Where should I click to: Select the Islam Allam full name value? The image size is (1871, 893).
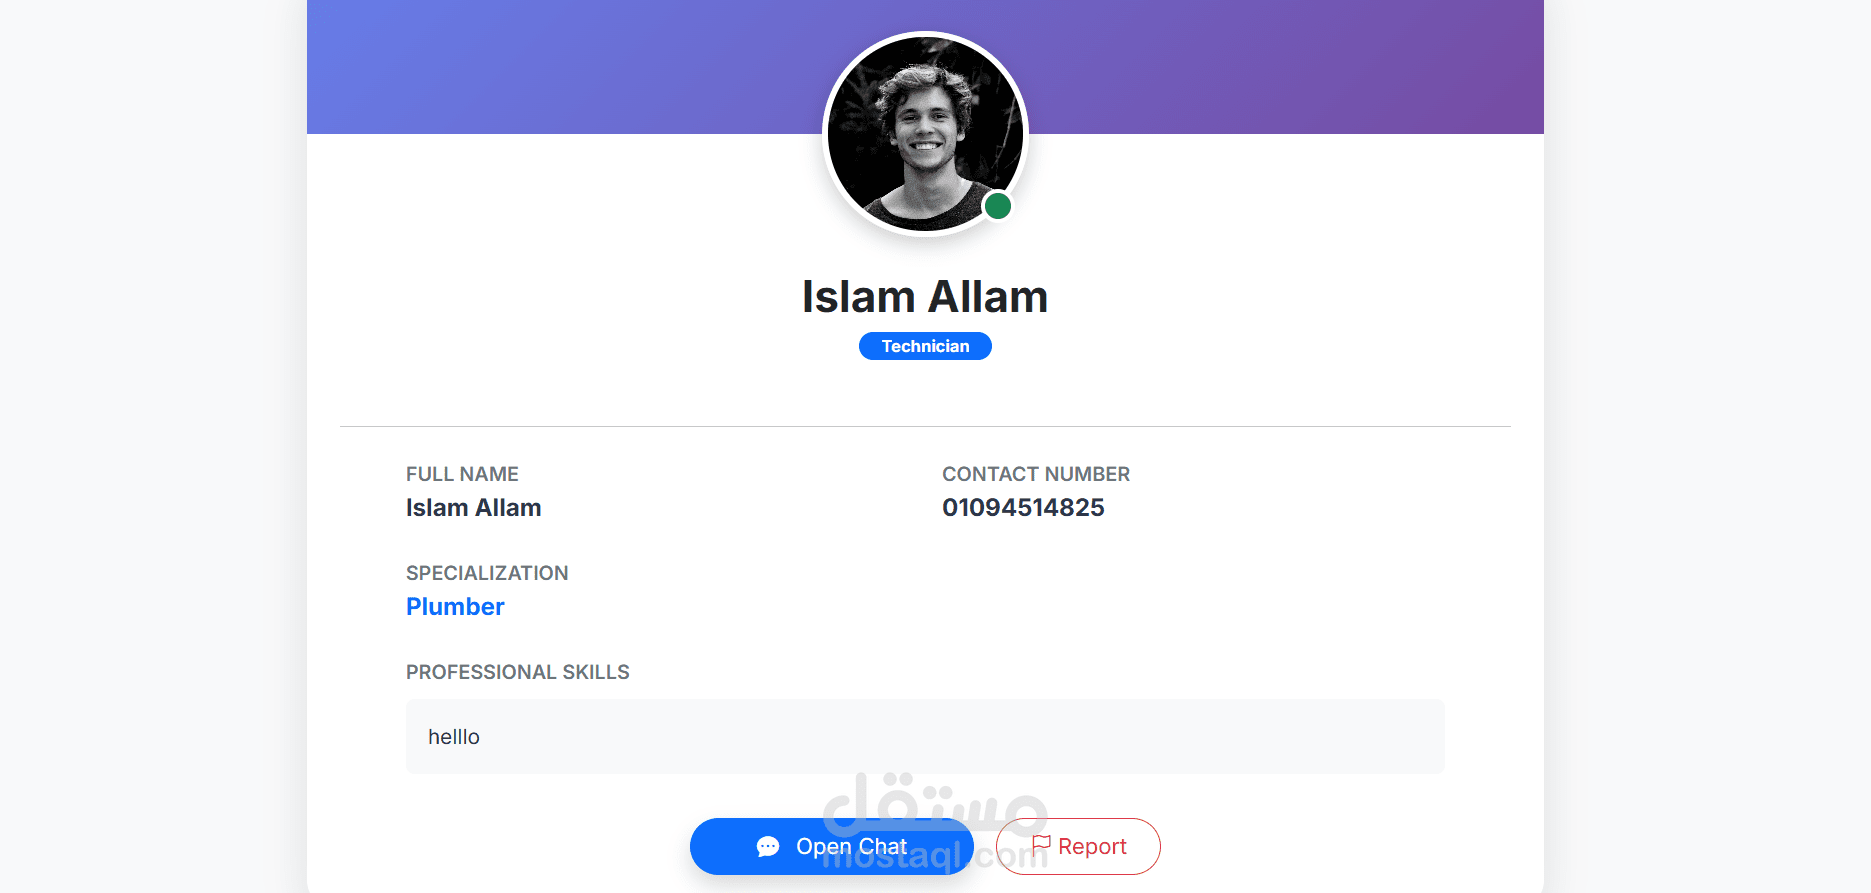click(473, 508)
